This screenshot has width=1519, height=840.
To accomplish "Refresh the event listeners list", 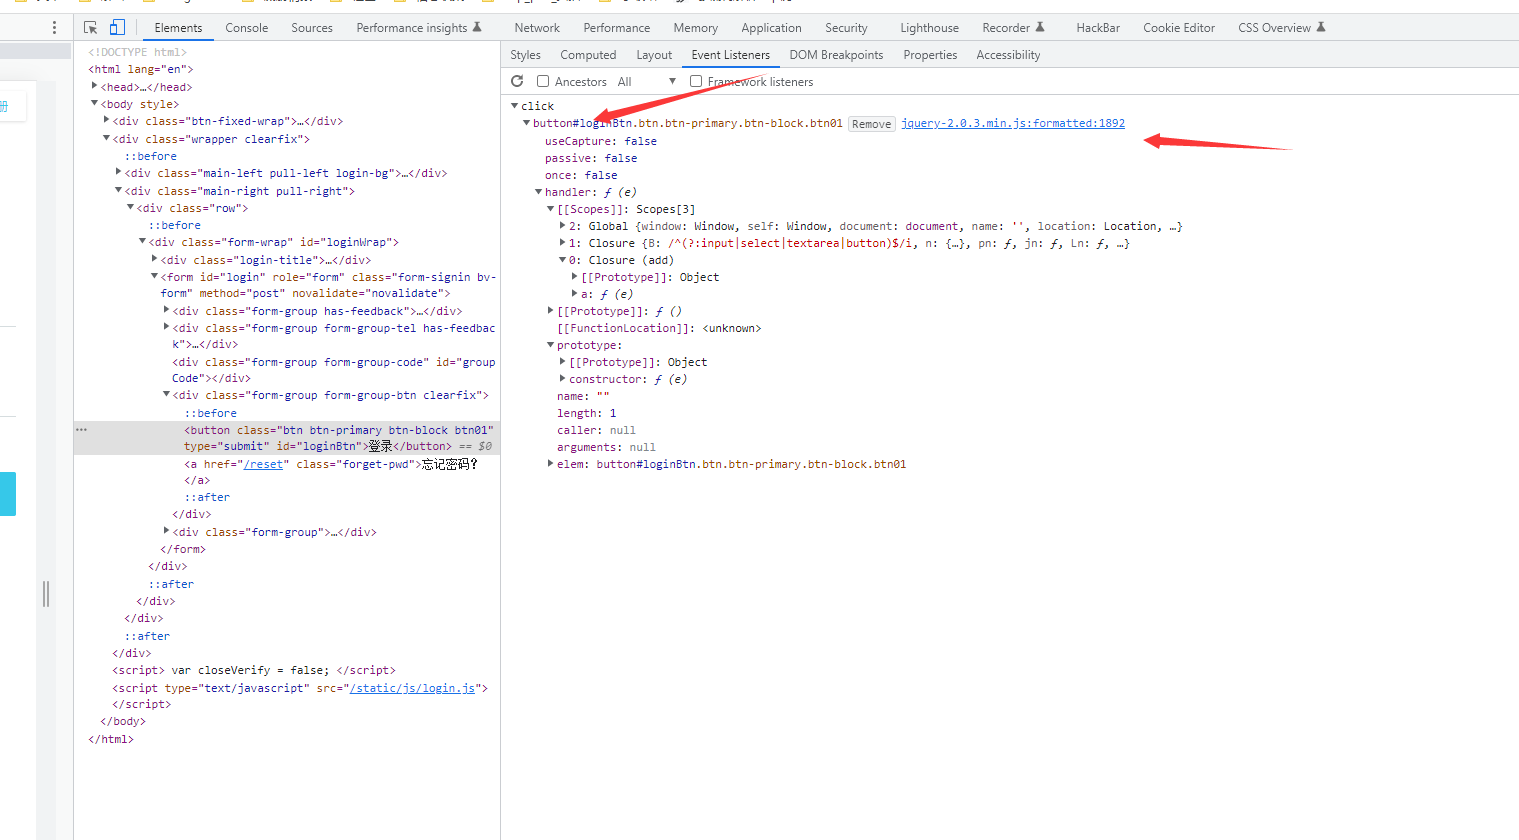I will point(517,81).
